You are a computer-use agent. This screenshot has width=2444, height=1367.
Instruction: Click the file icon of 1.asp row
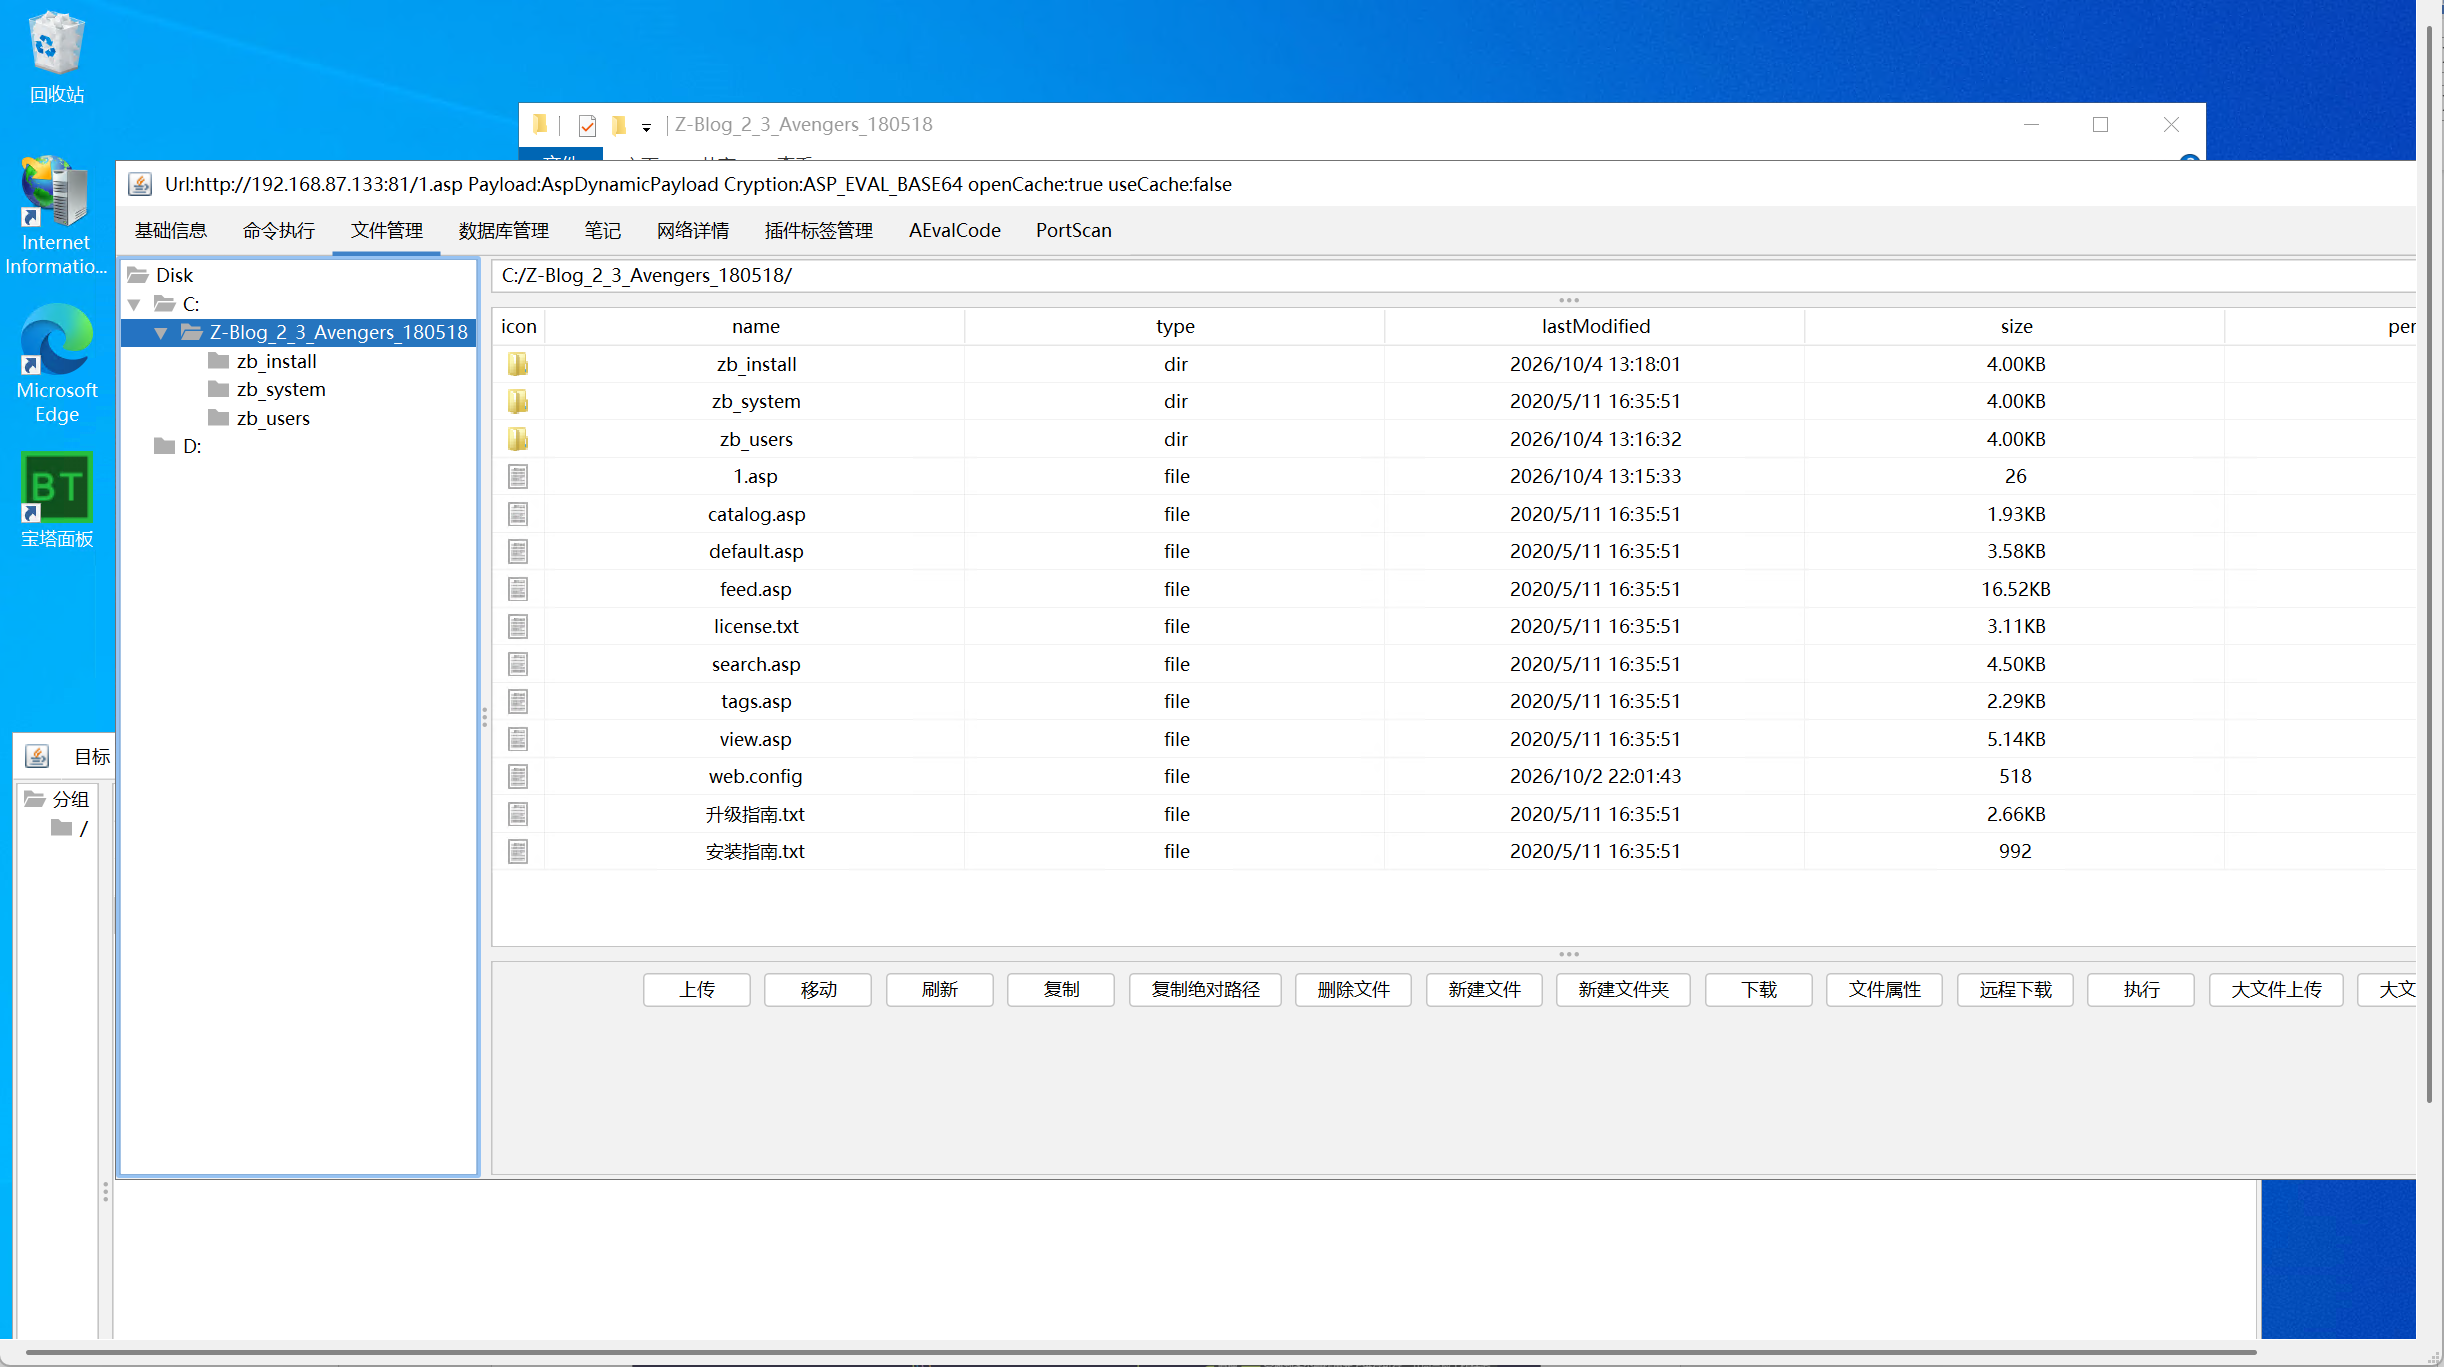click(517, 476)
